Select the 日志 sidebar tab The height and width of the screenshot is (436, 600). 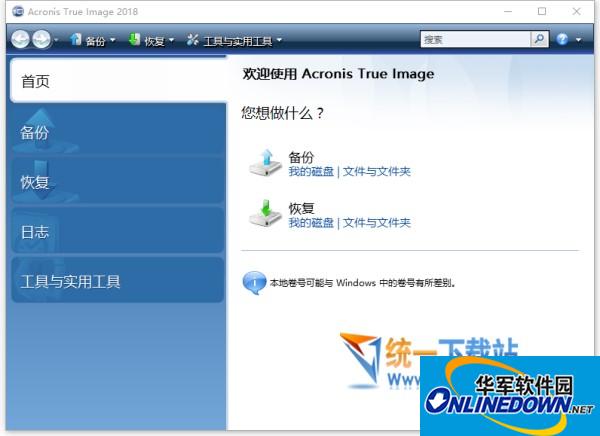(x=118, y=231)
